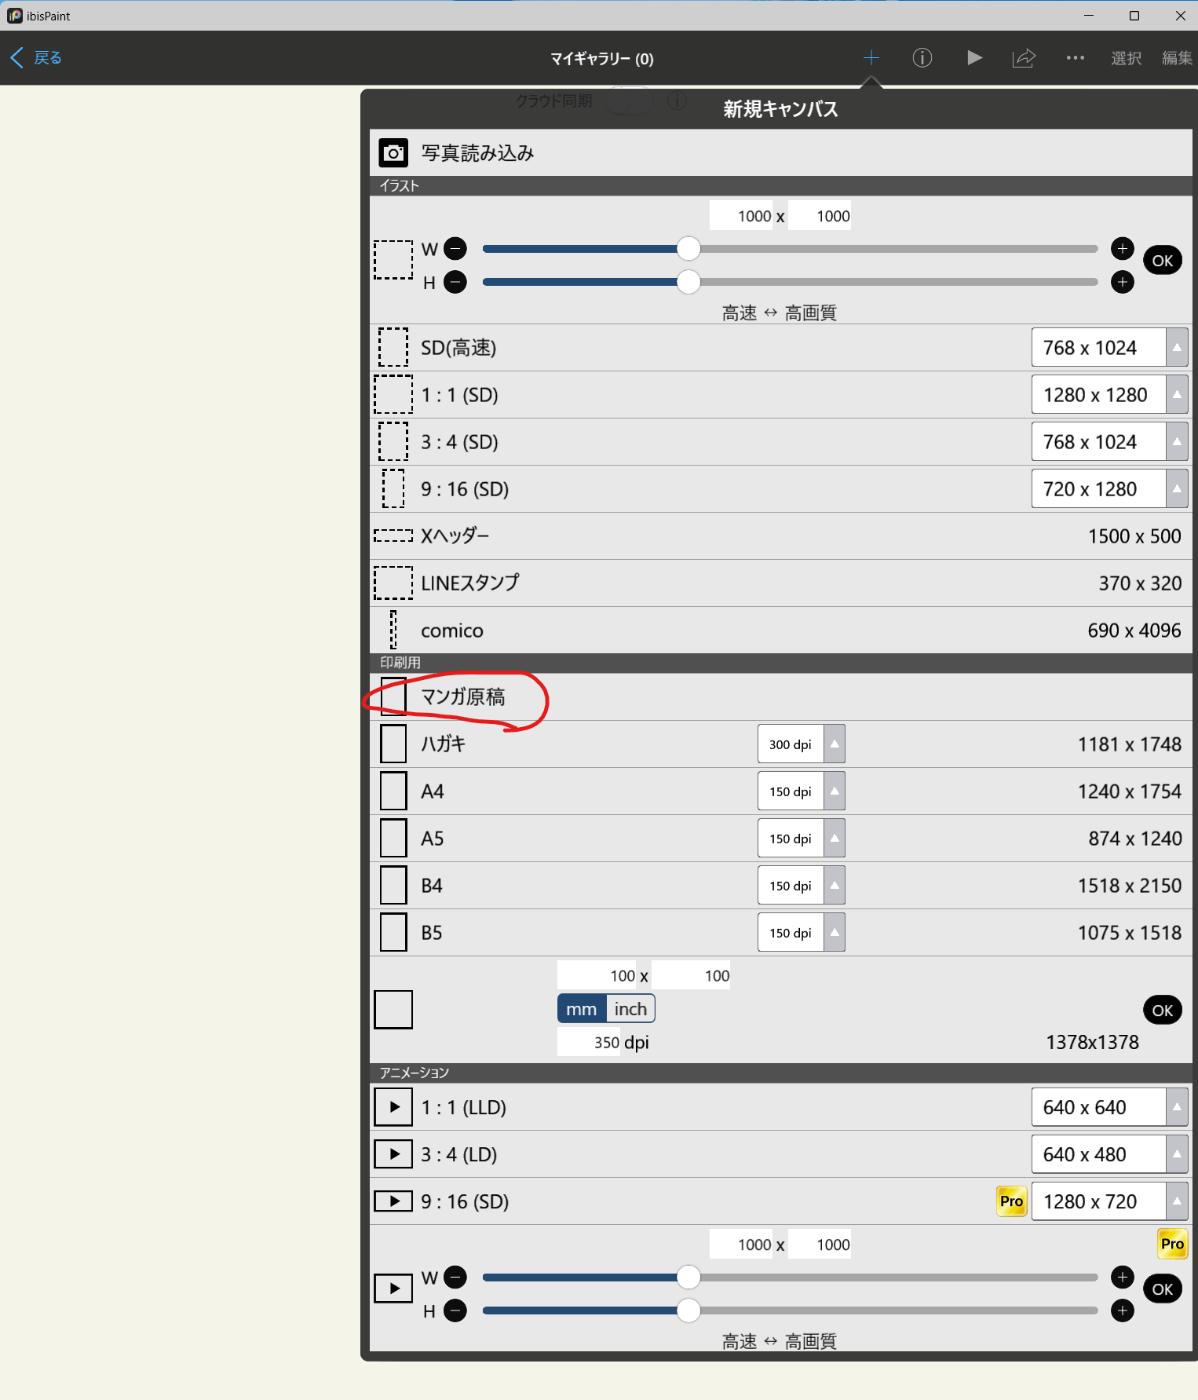Open the 640 x 480 animation size dropdown
The height and width of the screenshot is (1400, 1198).
tap(1109, 1154)
